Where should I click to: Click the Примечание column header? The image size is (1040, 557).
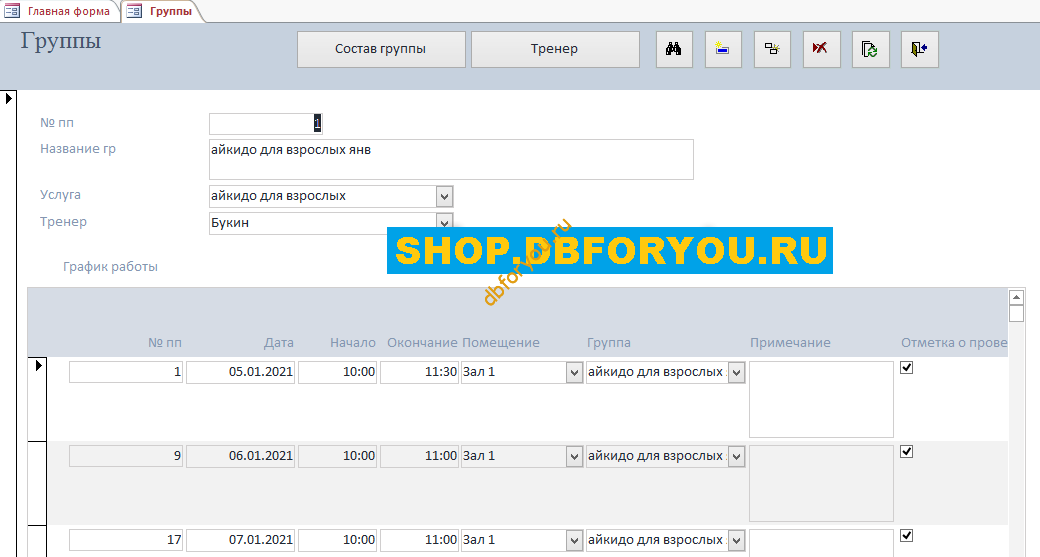(x=790, y=343)
